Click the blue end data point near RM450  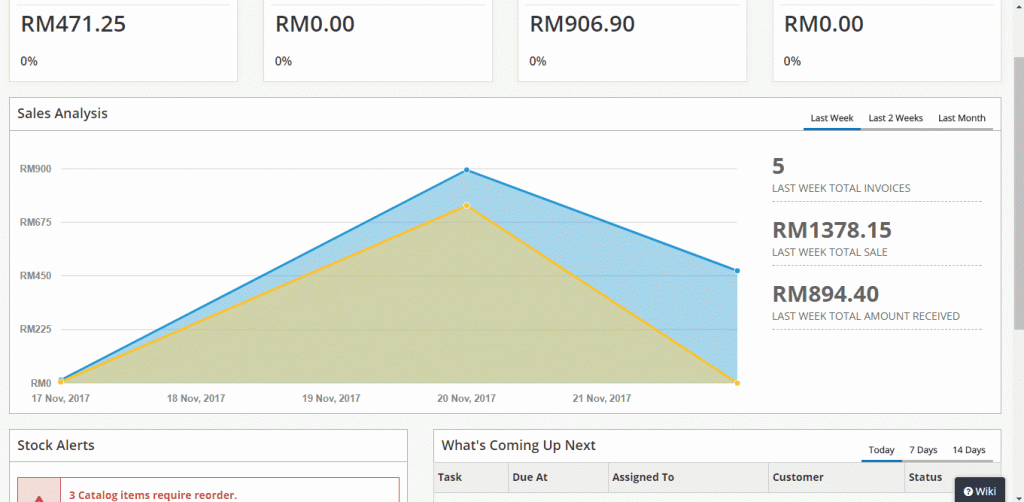pos(737,271)
